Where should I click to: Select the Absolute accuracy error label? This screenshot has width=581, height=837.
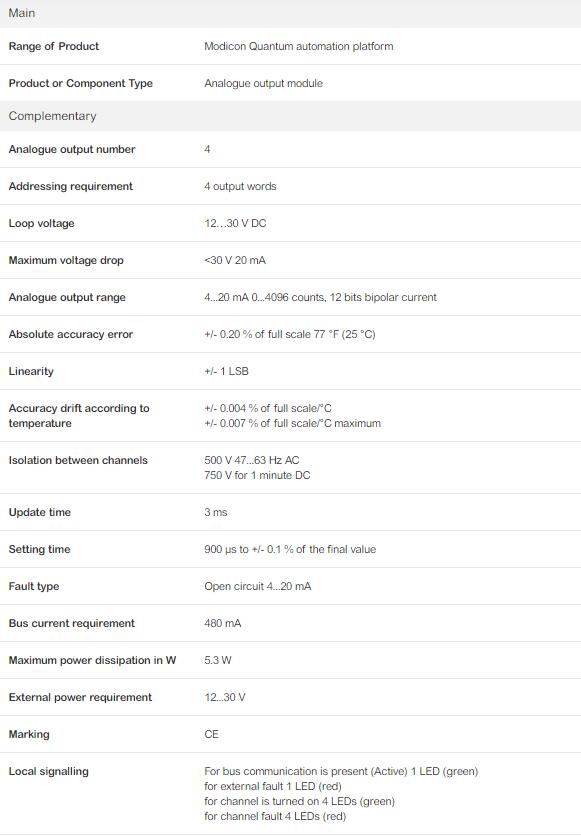71,334
